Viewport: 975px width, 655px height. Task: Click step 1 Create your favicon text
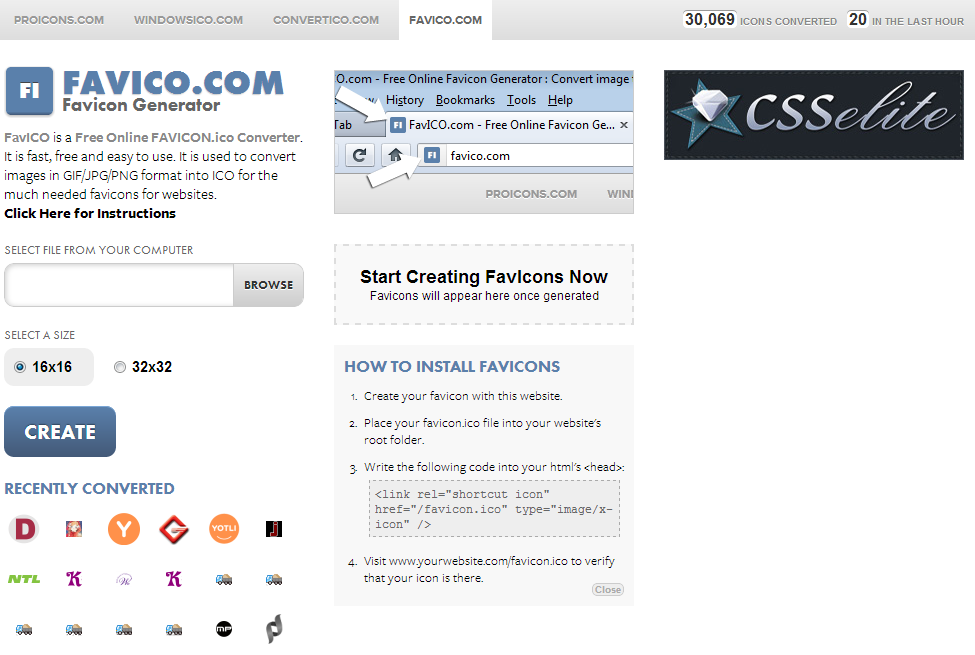463,396
